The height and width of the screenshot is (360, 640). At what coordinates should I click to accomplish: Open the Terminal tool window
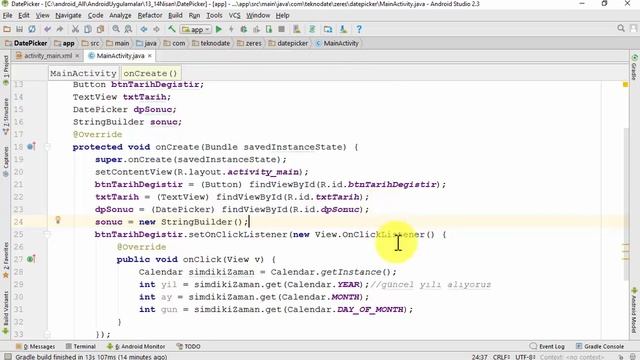[x=81, y=346]
